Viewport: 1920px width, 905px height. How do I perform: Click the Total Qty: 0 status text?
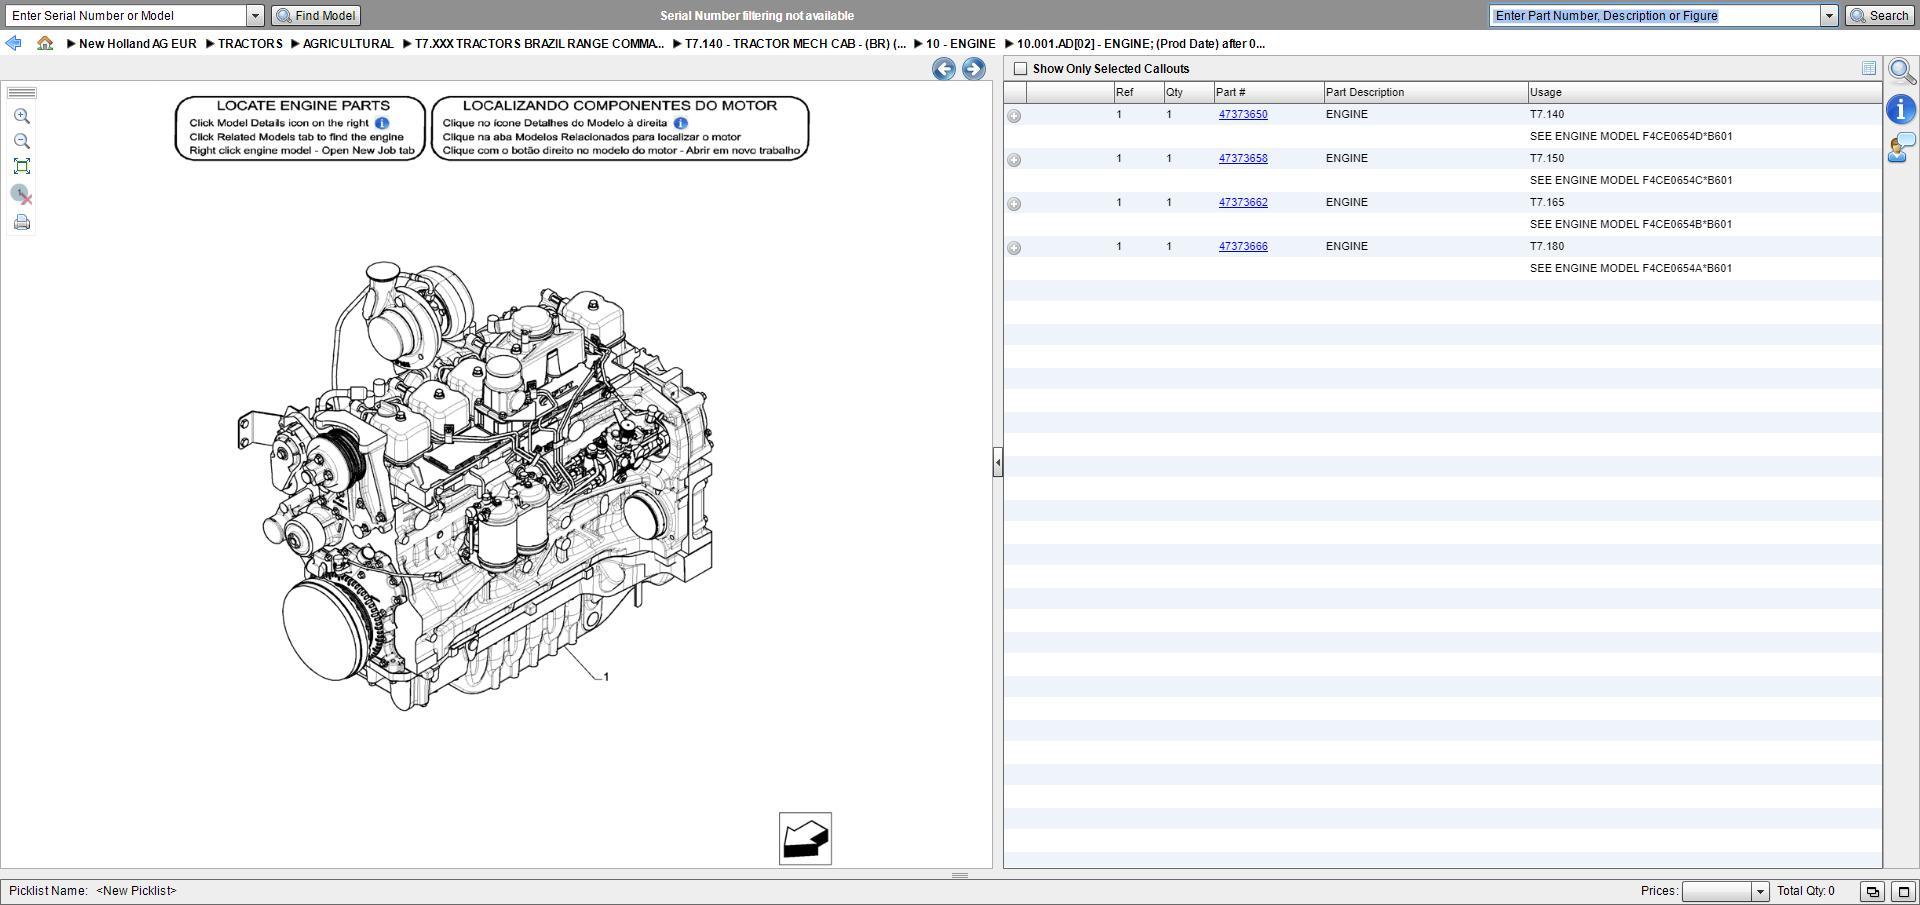[1806, 891]
